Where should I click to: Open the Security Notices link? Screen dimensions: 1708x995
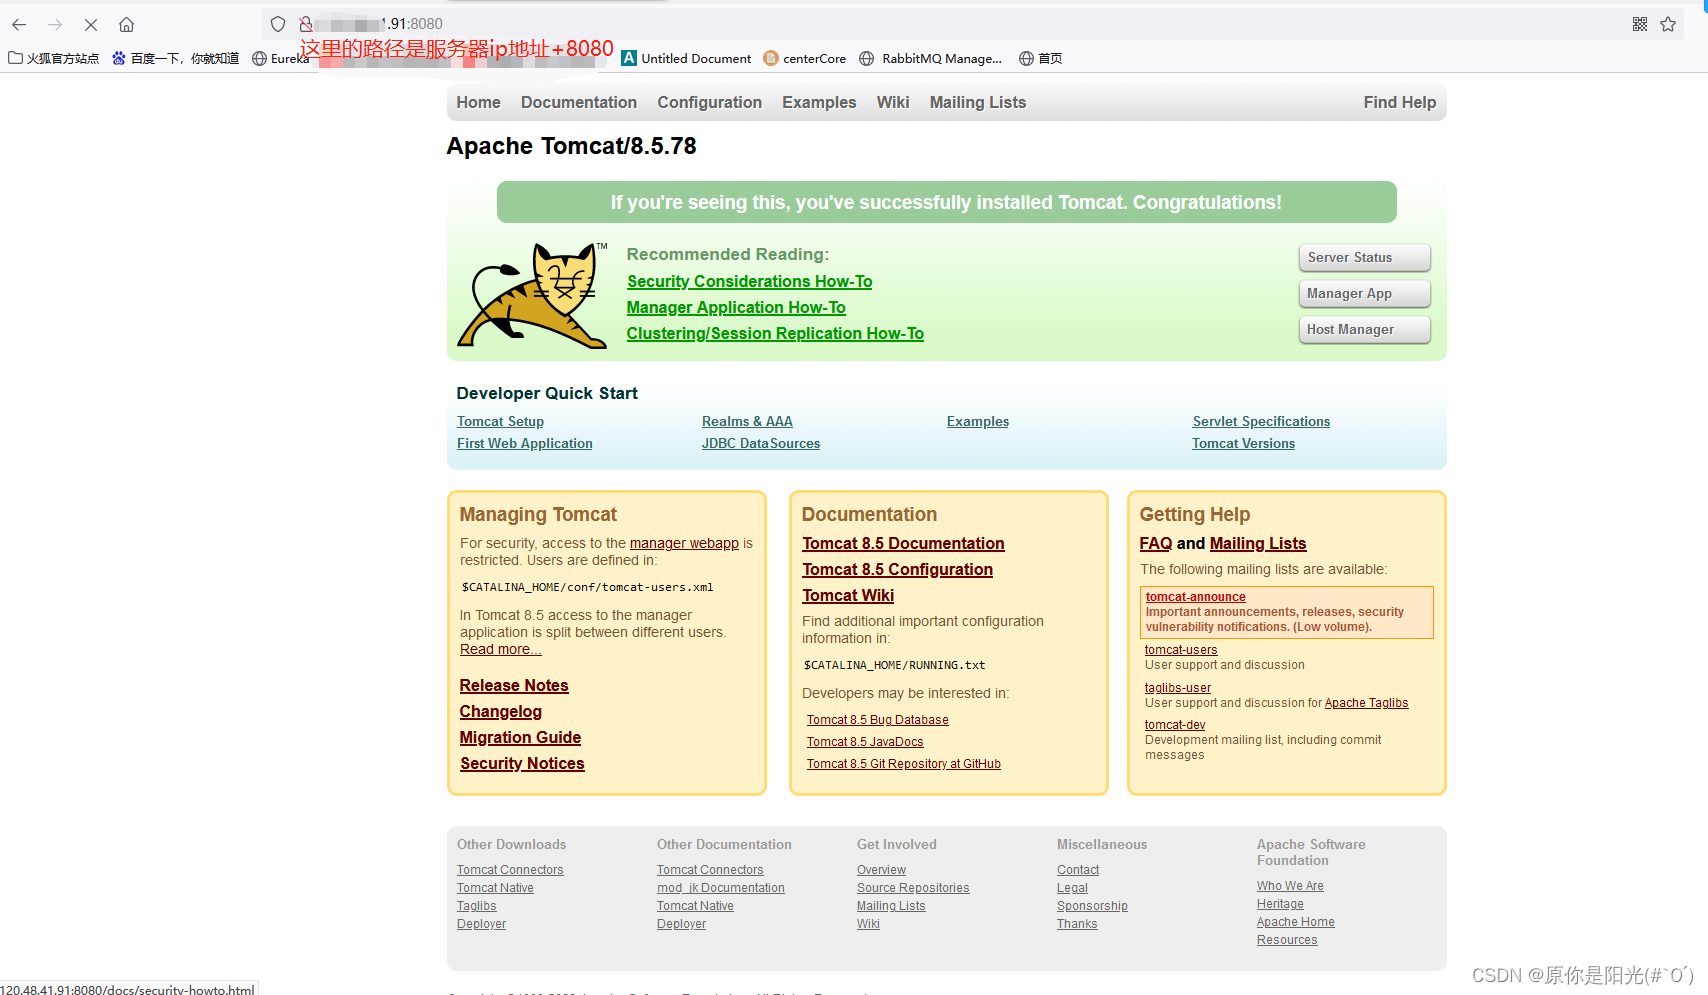click(522, 763)
